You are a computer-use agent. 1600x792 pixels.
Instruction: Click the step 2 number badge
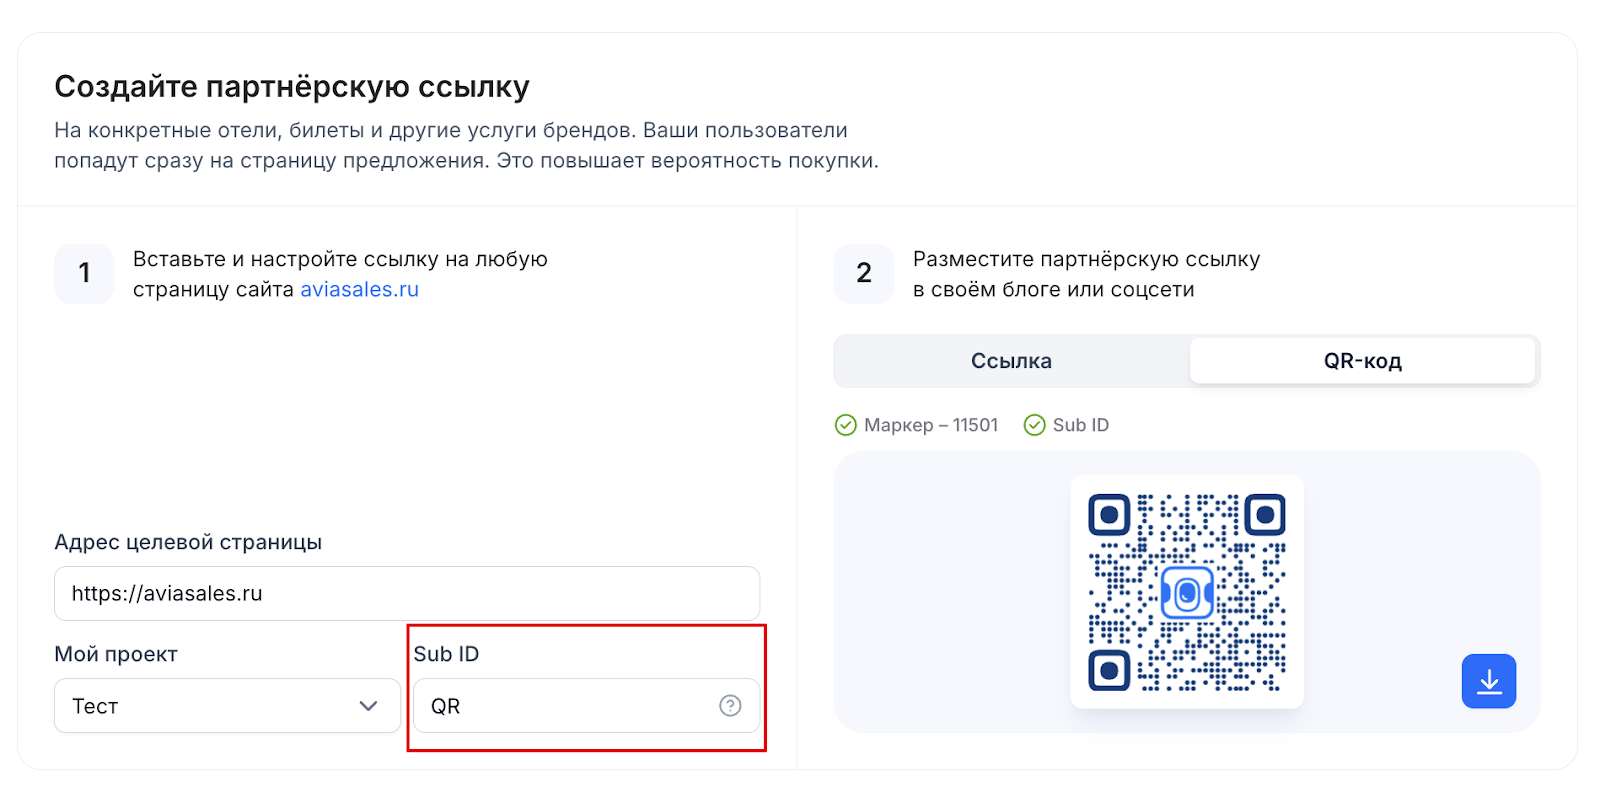click(864, 273)
